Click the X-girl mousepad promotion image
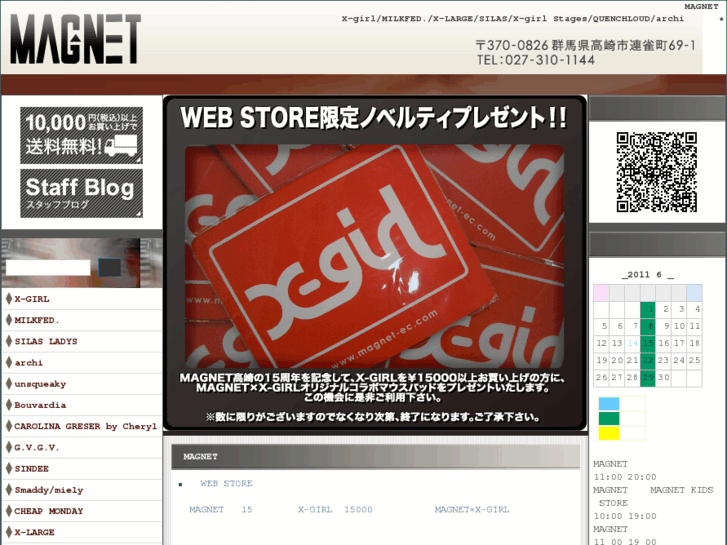This screenshot has height=545, width=727. coord(375,256)
